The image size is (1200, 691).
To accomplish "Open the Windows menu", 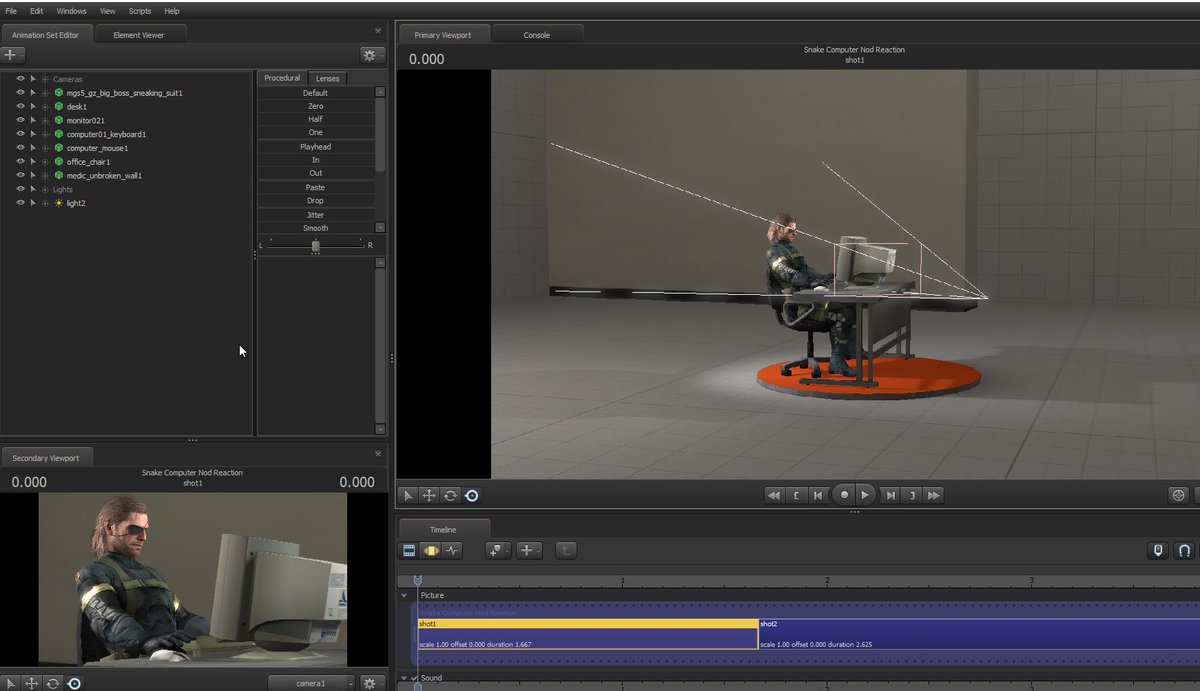I will (x=71, y=11).
